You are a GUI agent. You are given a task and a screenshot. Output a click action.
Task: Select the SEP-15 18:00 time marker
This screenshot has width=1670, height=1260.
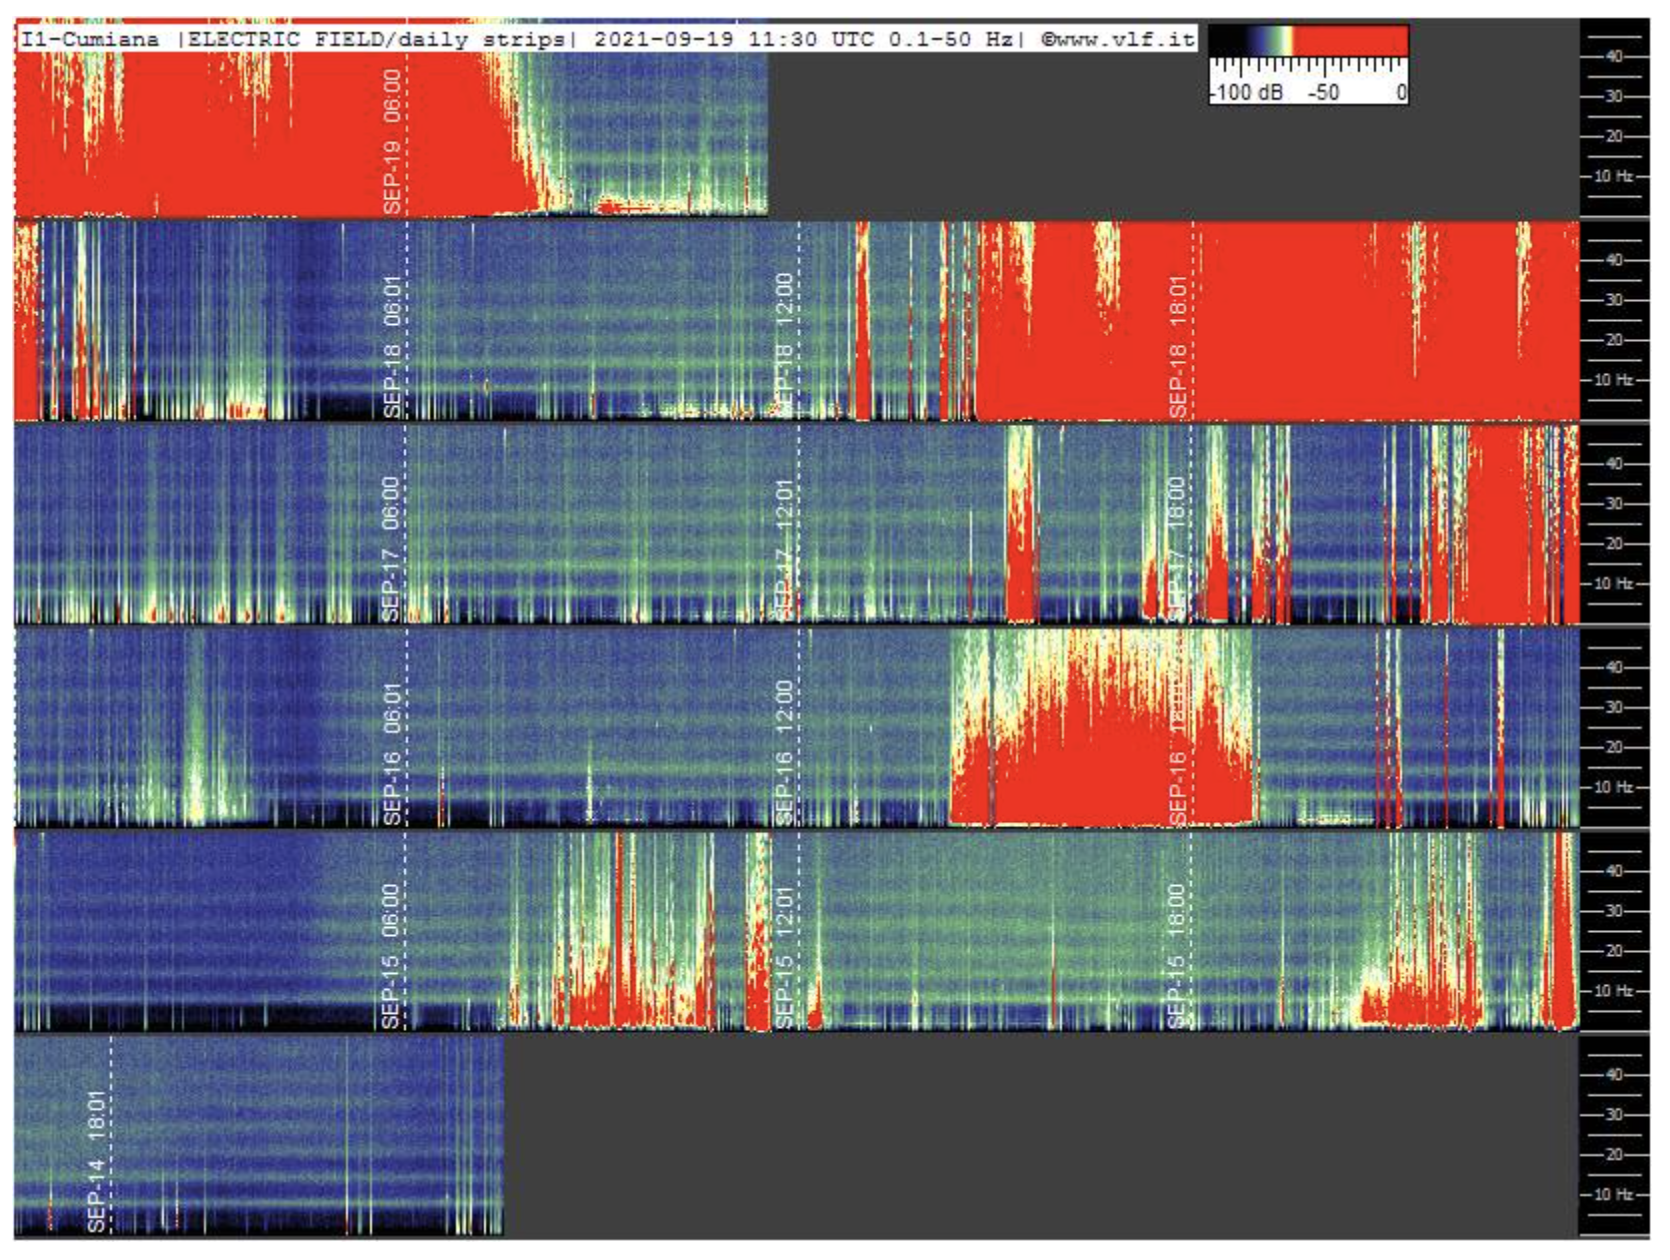[1177, 956]
